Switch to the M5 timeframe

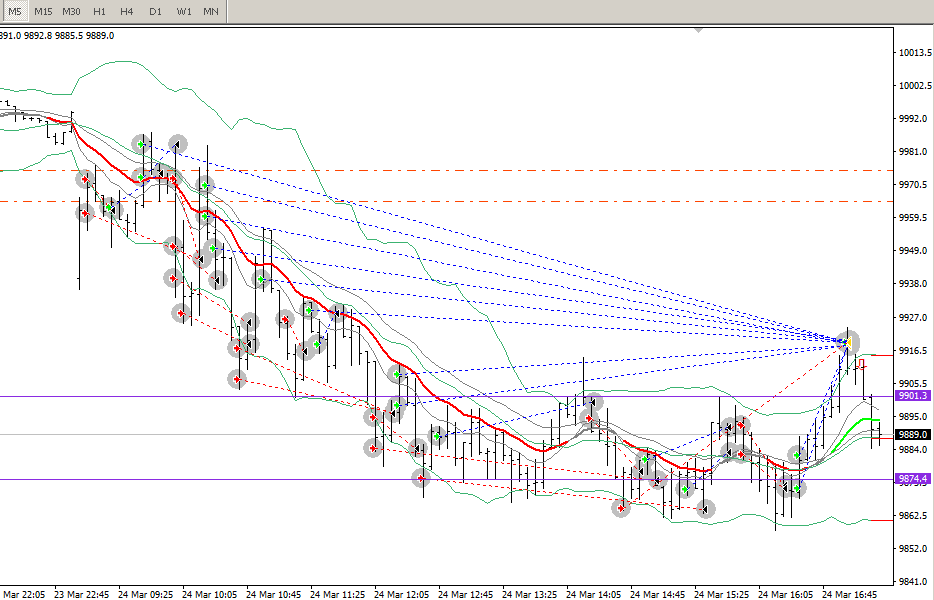15,11
